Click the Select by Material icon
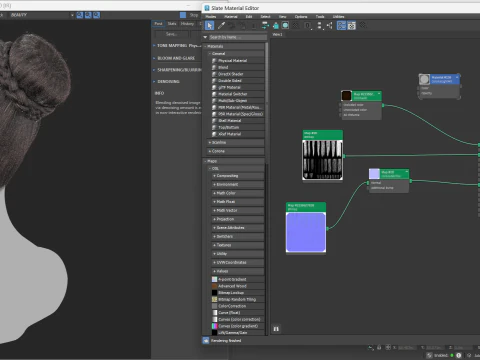The image size is (480, 360). (363, 25)
